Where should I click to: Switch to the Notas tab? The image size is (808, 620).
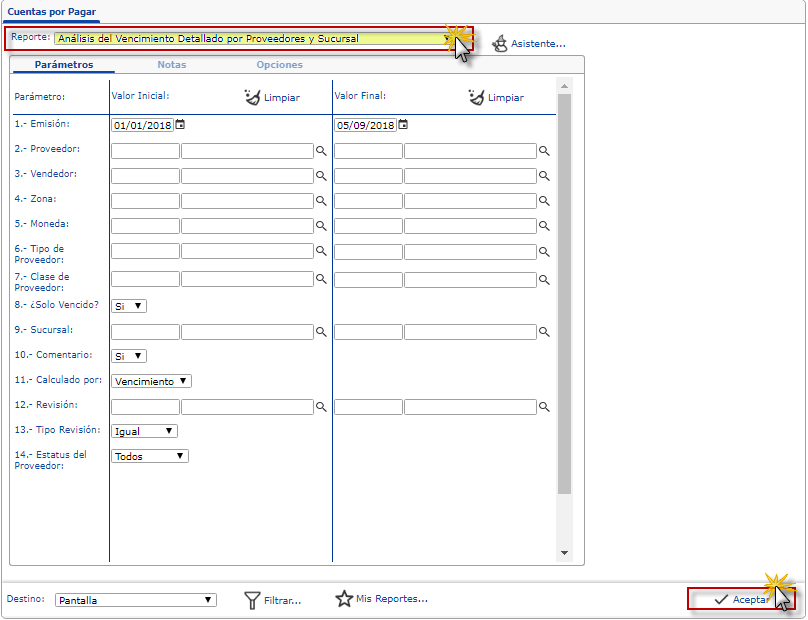(x=171, y=65)
